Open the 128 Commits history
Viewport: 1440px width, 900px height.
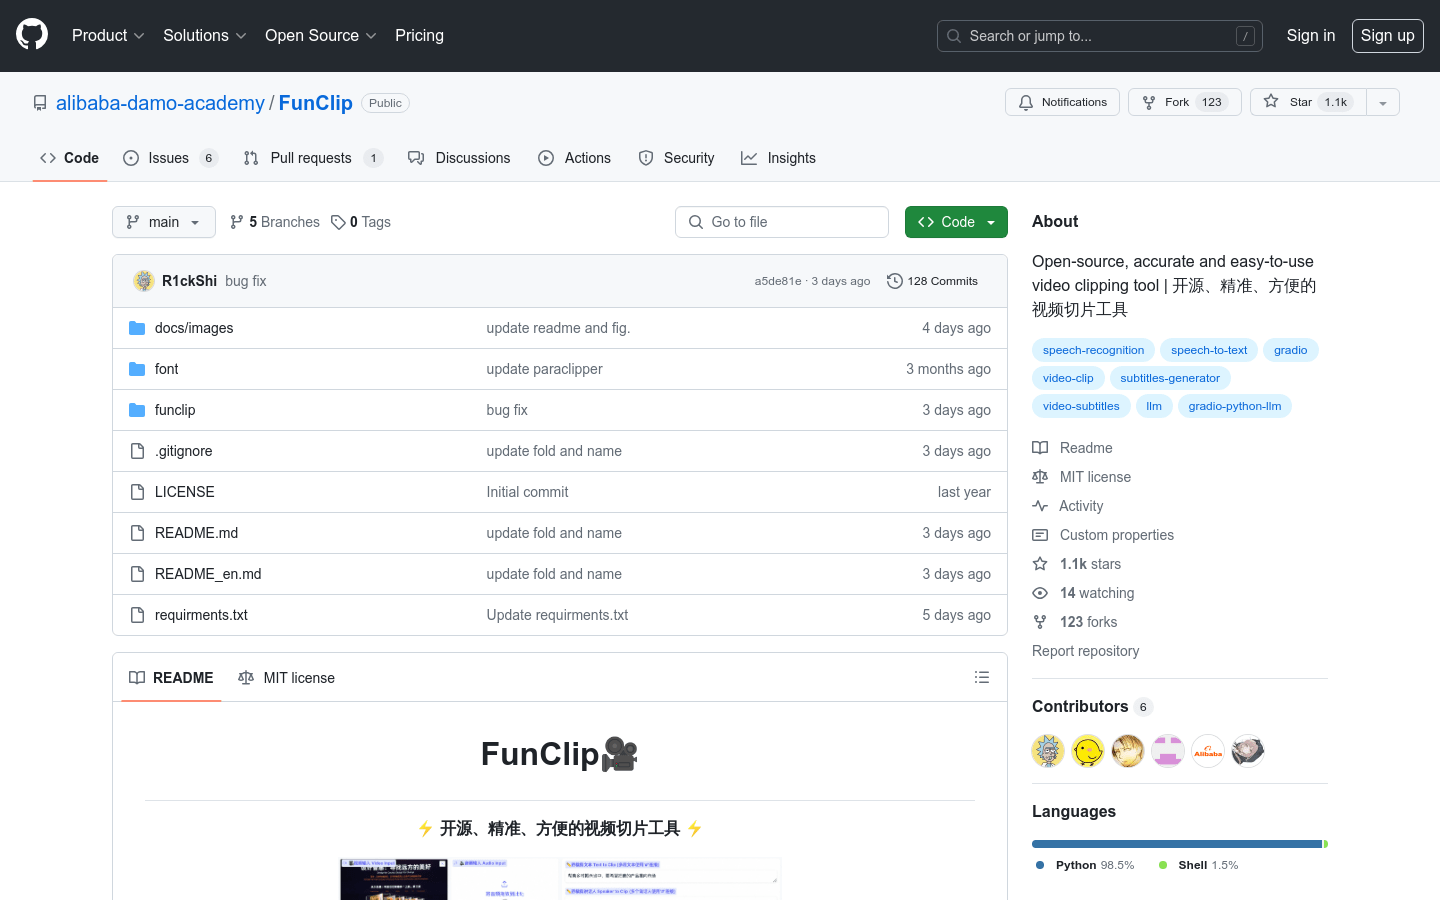(932, 281)
